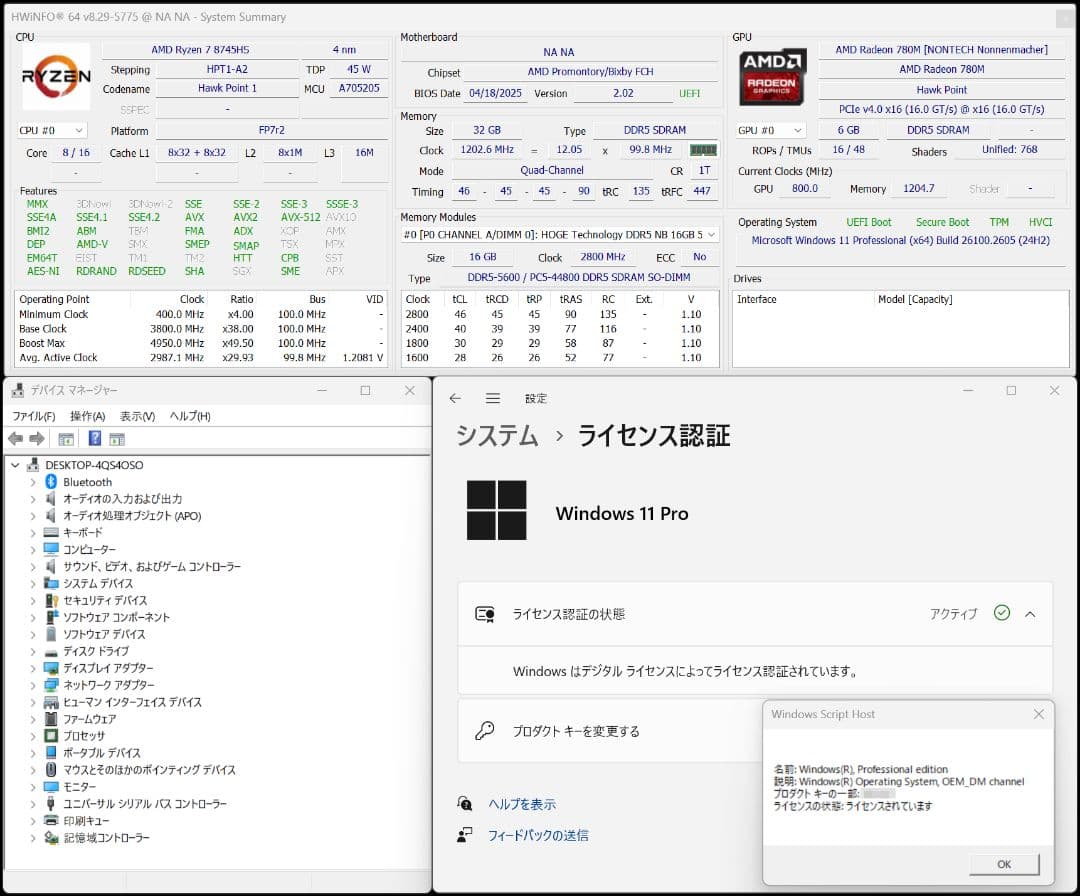
Task: Open the CPU #0 selector dropdown
Action: pyautogui.click(x=52, y=130)
